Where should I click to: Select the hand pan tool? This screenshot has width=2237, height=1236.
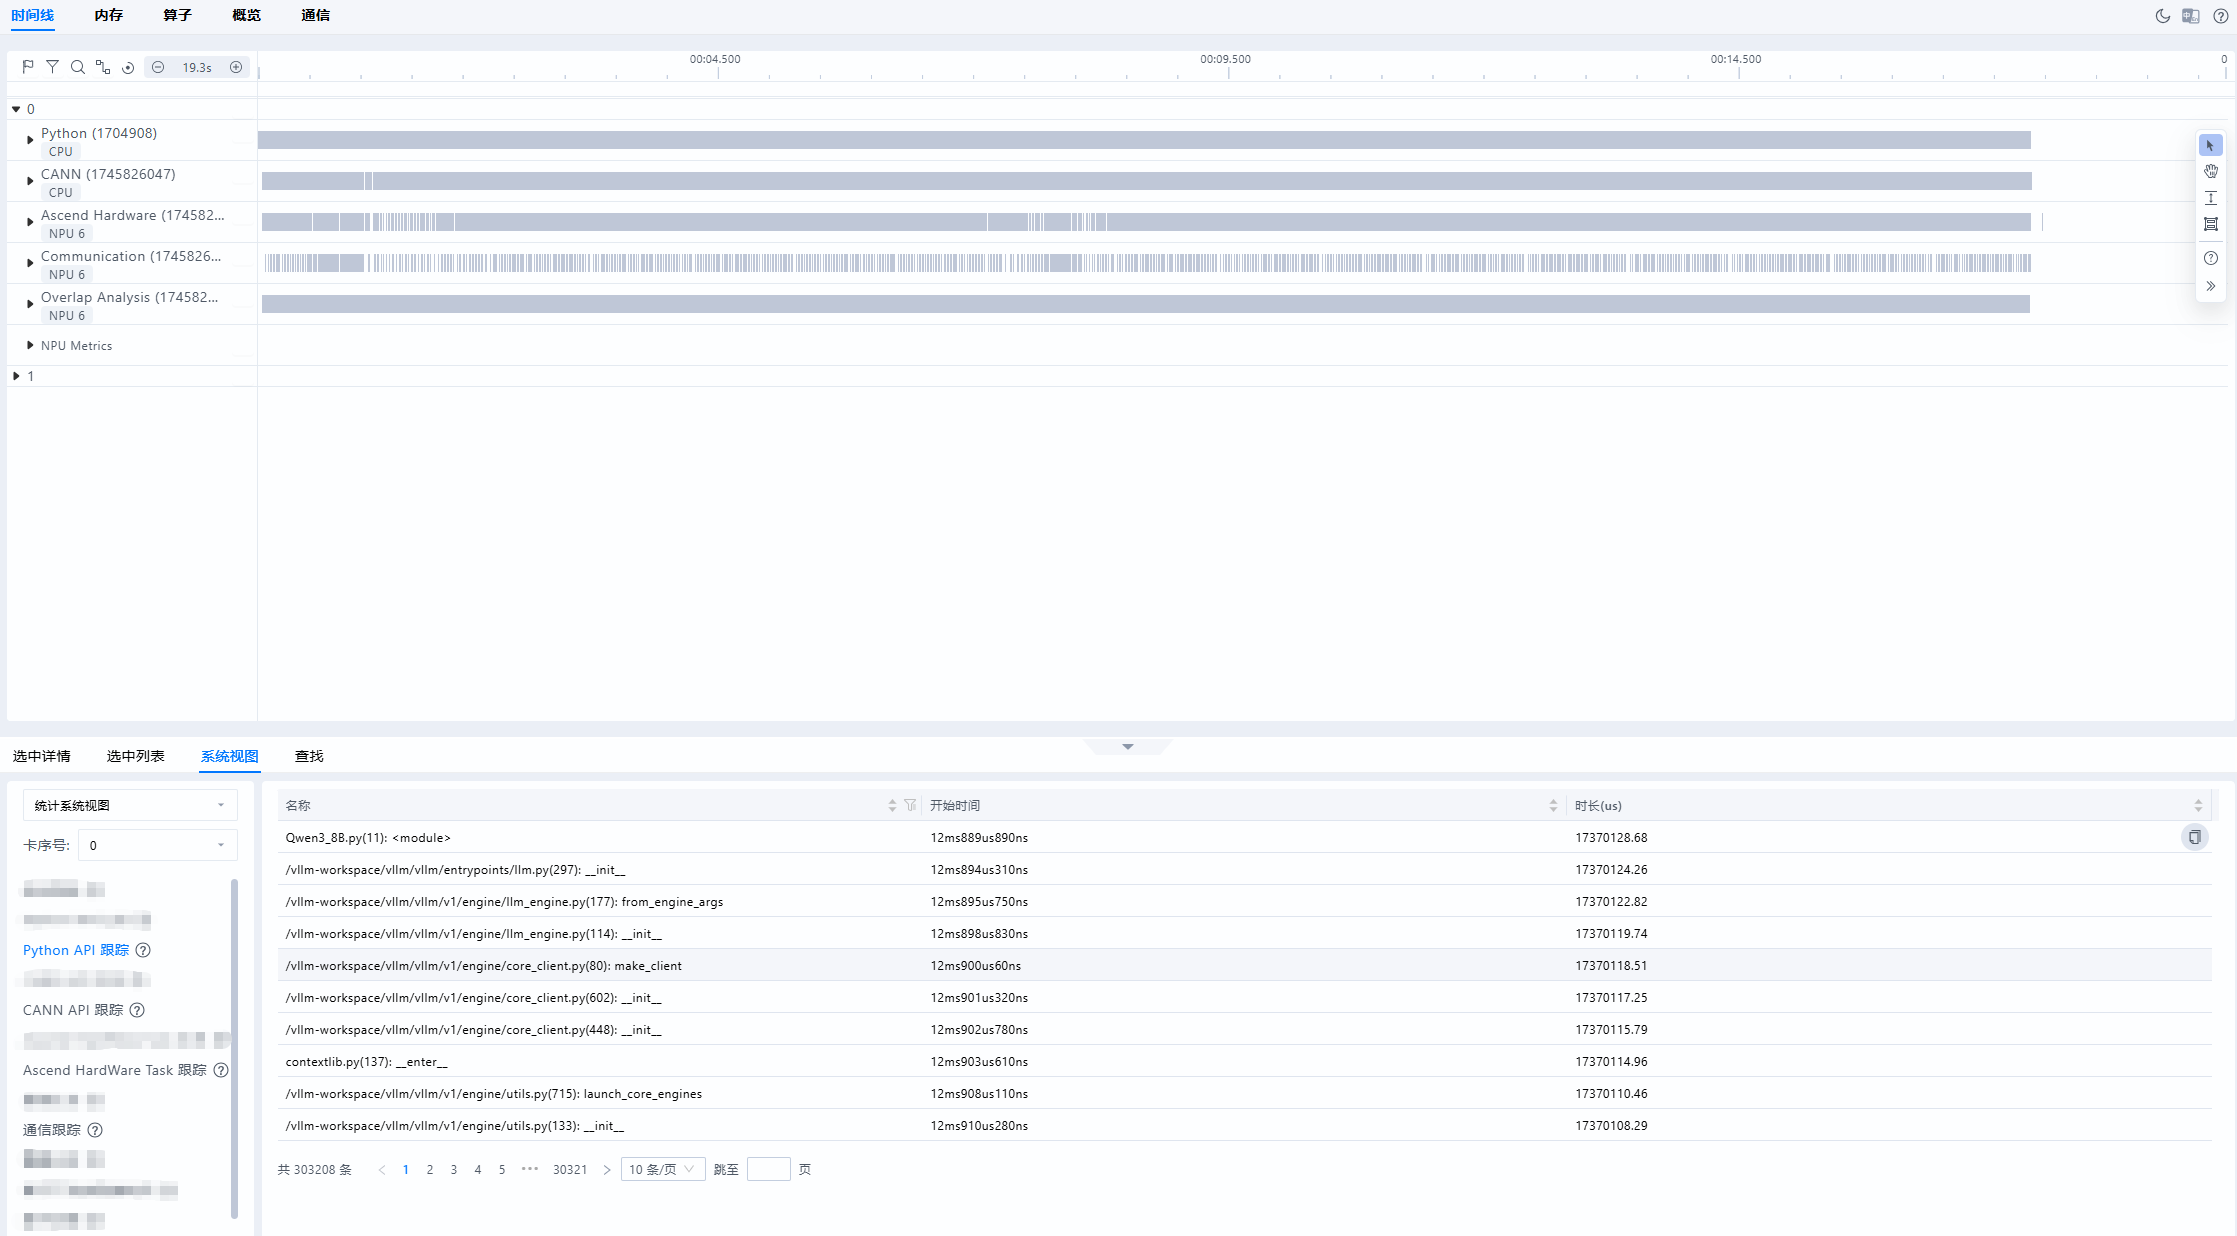coord(2211,171)
